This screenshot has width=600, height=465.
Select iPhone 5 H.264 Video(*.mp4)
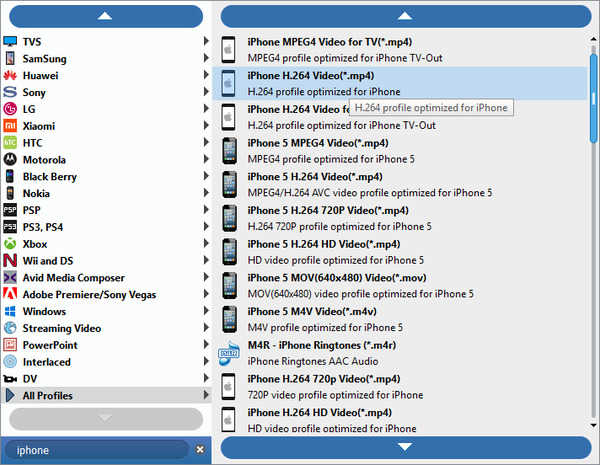400,184
